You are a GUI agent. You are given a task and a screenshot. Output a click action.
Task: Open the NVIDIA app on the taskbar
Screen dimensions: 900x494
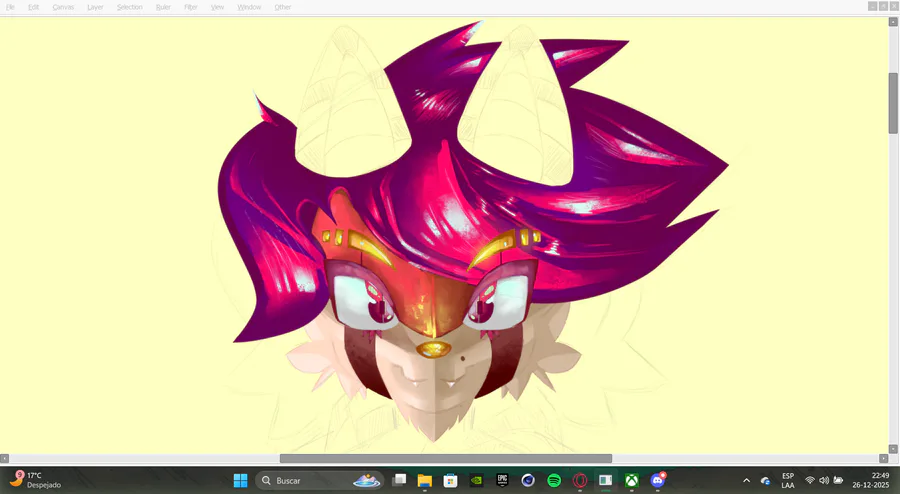point(476,480)
